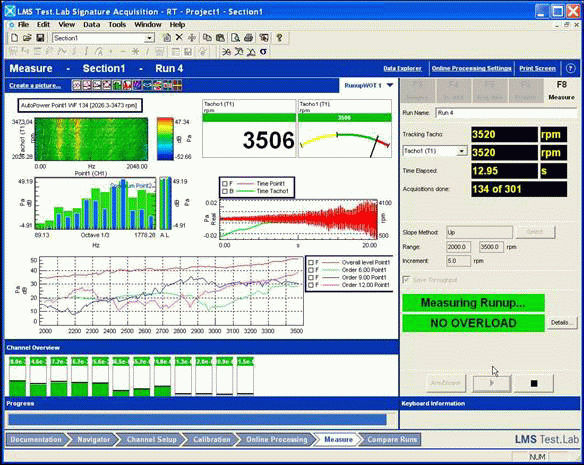The height and width of the screenshot is (465, 584).
Task: Click the Create a picture link
Action: pos(35,86)
